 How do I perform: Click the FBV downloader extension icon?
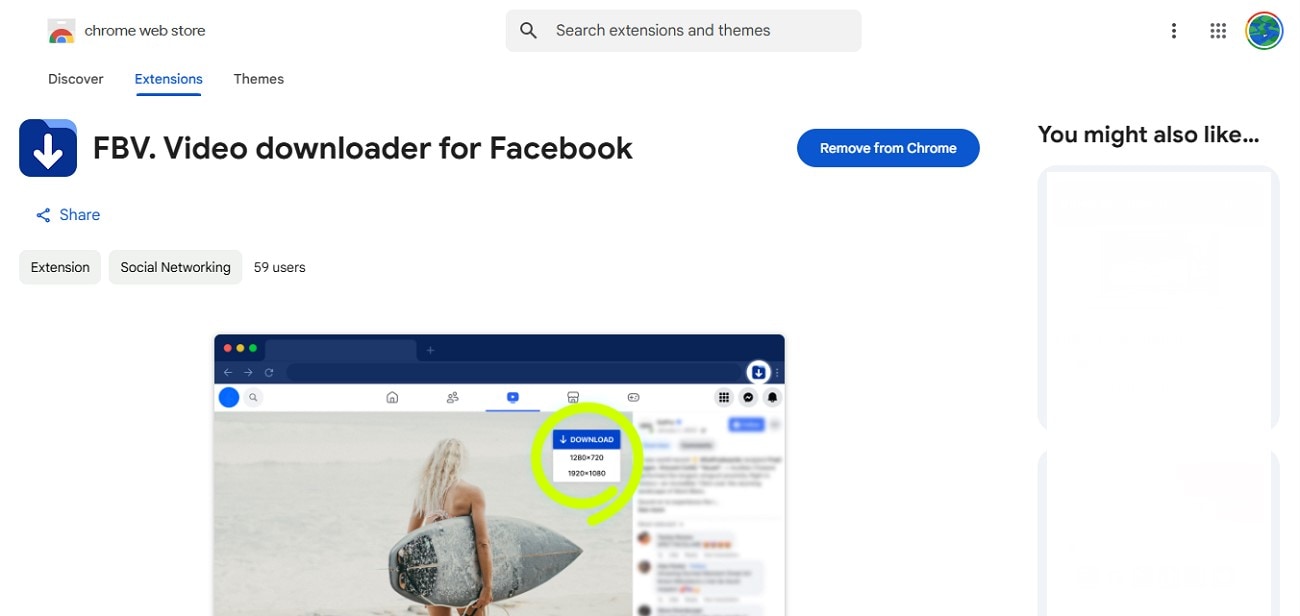coord(48,148)
